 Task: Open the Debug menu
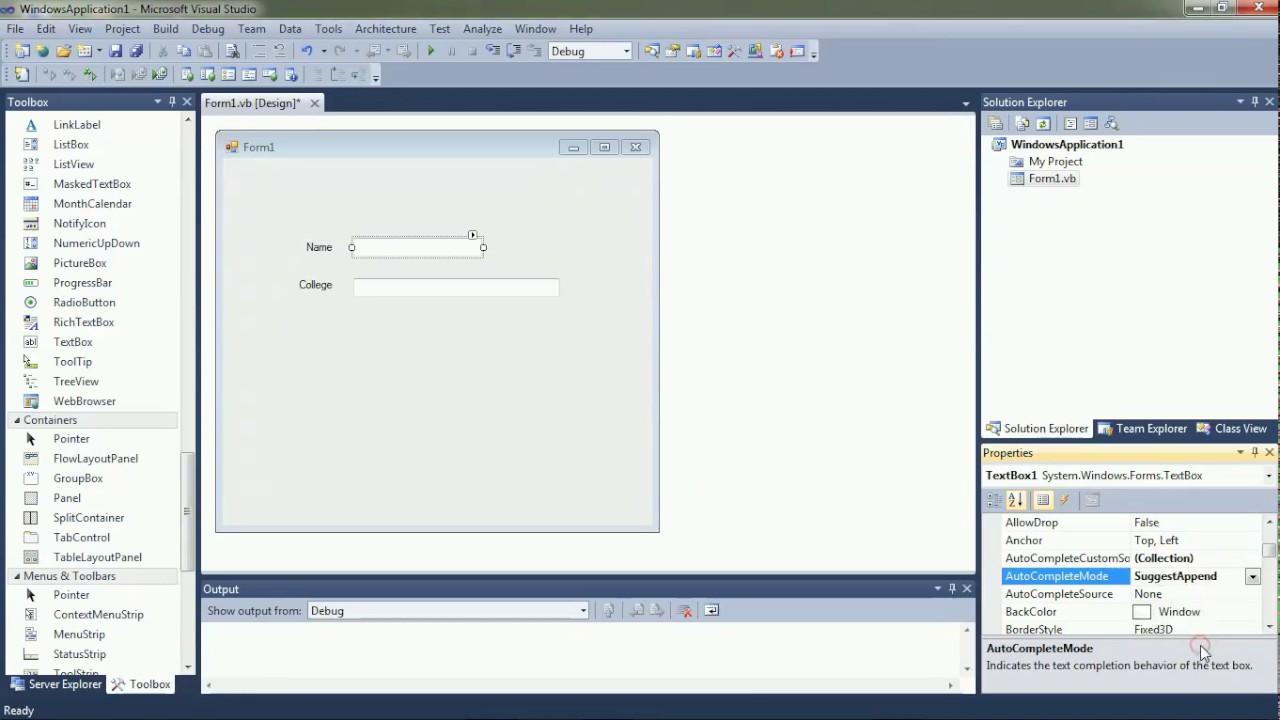[x=208, y=29]
